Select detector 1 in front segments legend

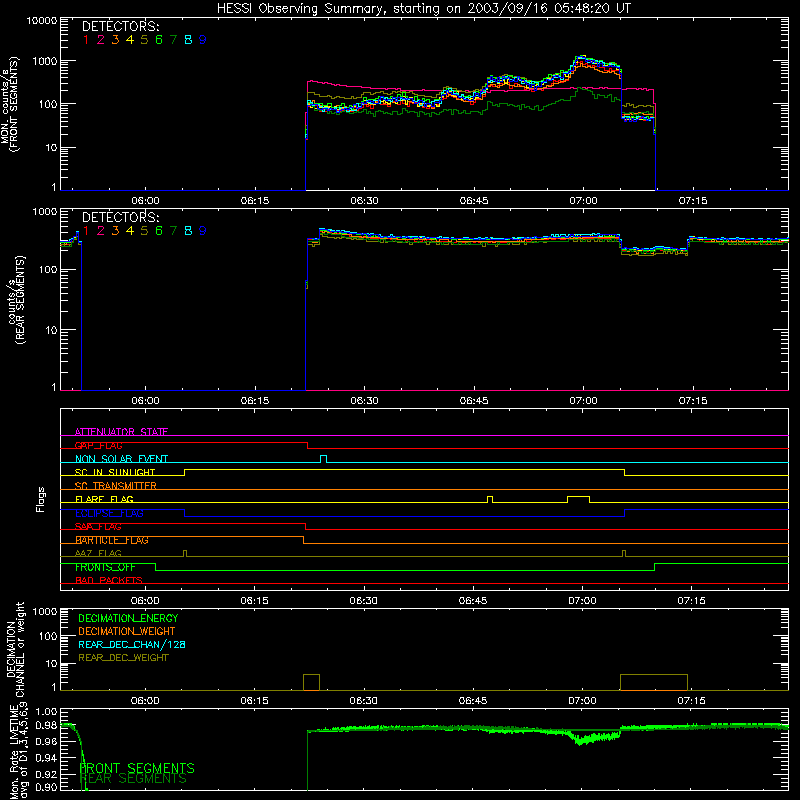pos(86,40)
